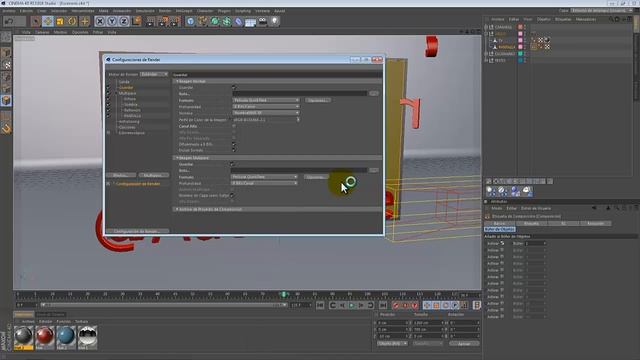The image size is (640, 360).
Task: Click the coordinate system icon
Action: [136, 21]
